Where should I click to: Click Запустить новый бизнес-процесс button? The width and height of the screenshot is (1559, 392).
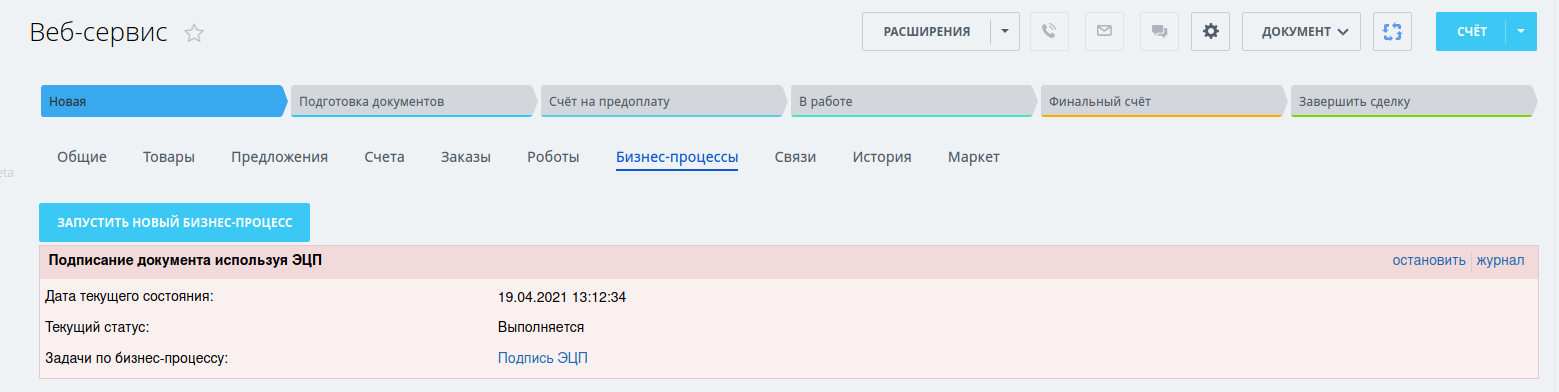(175, 223)
